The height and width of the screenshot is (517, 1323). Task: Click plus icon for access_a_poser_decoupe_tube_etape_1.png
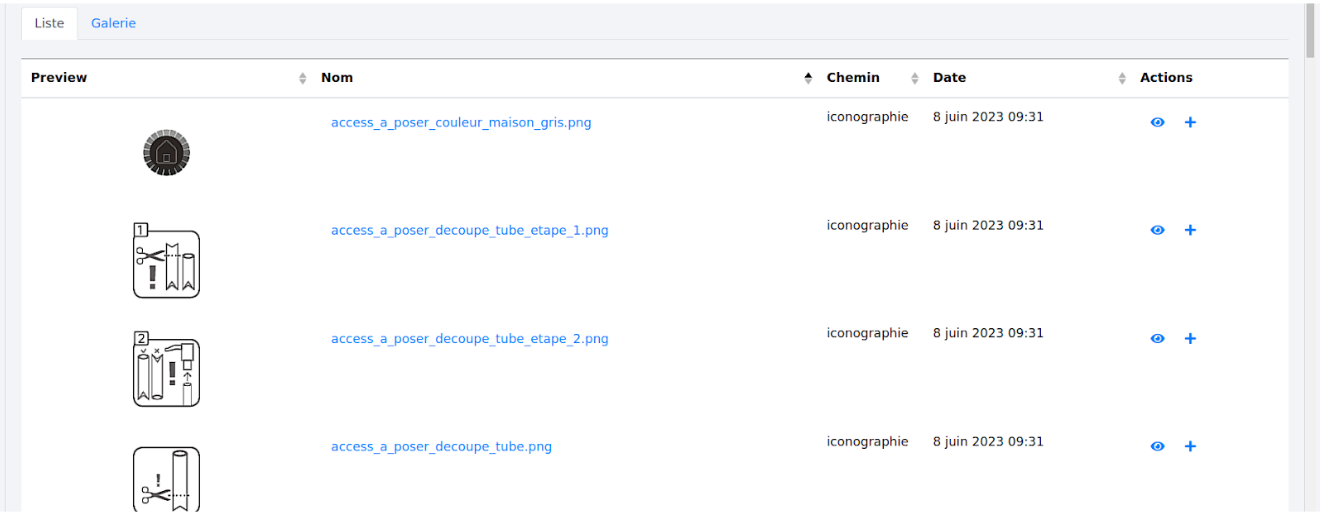coord(1190,230)
